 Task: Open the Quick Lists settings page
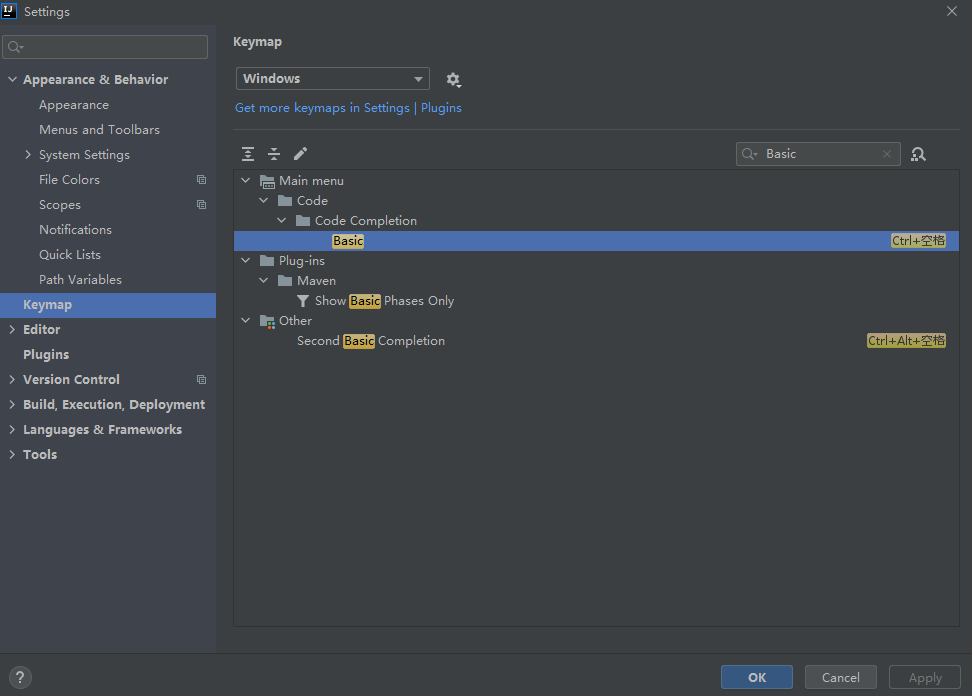(69, 255)
